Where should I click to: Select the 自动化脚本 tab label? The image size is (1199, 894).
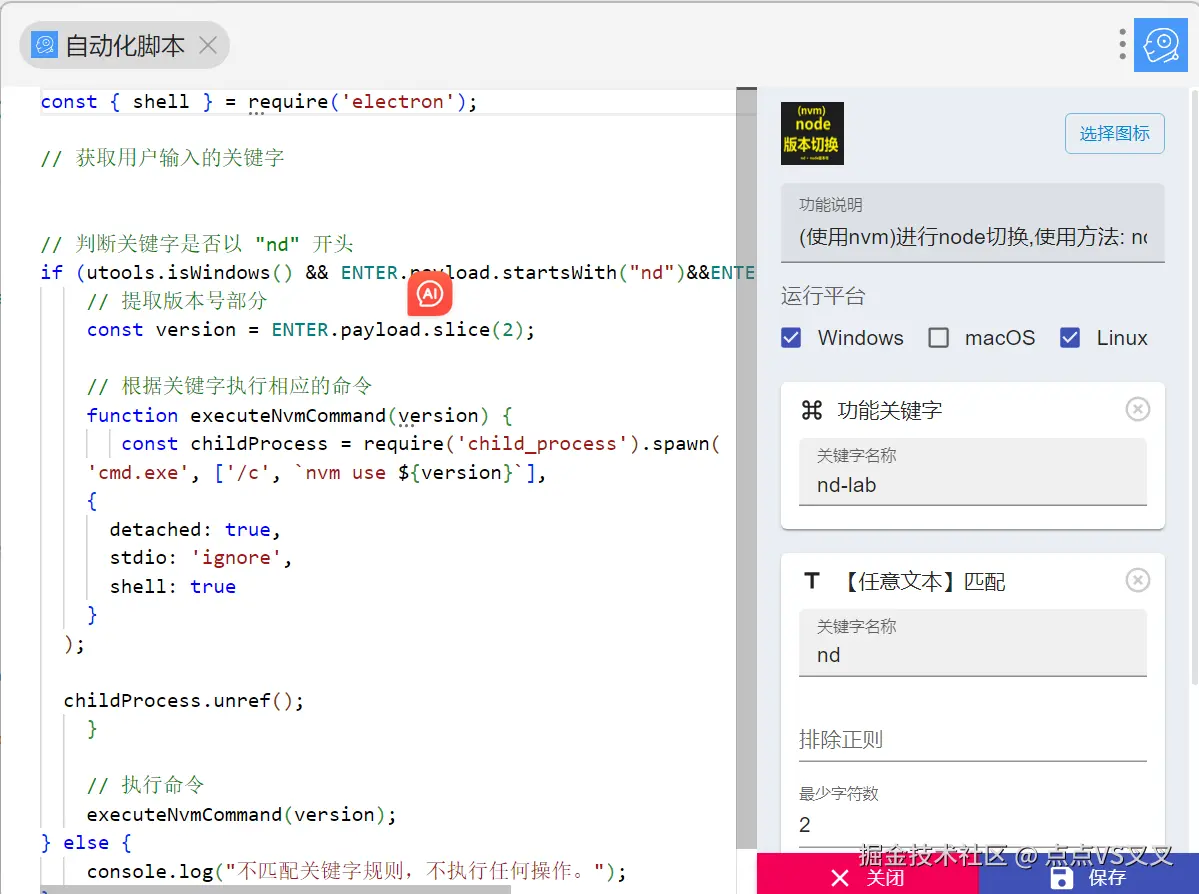[x=125, y=46]
